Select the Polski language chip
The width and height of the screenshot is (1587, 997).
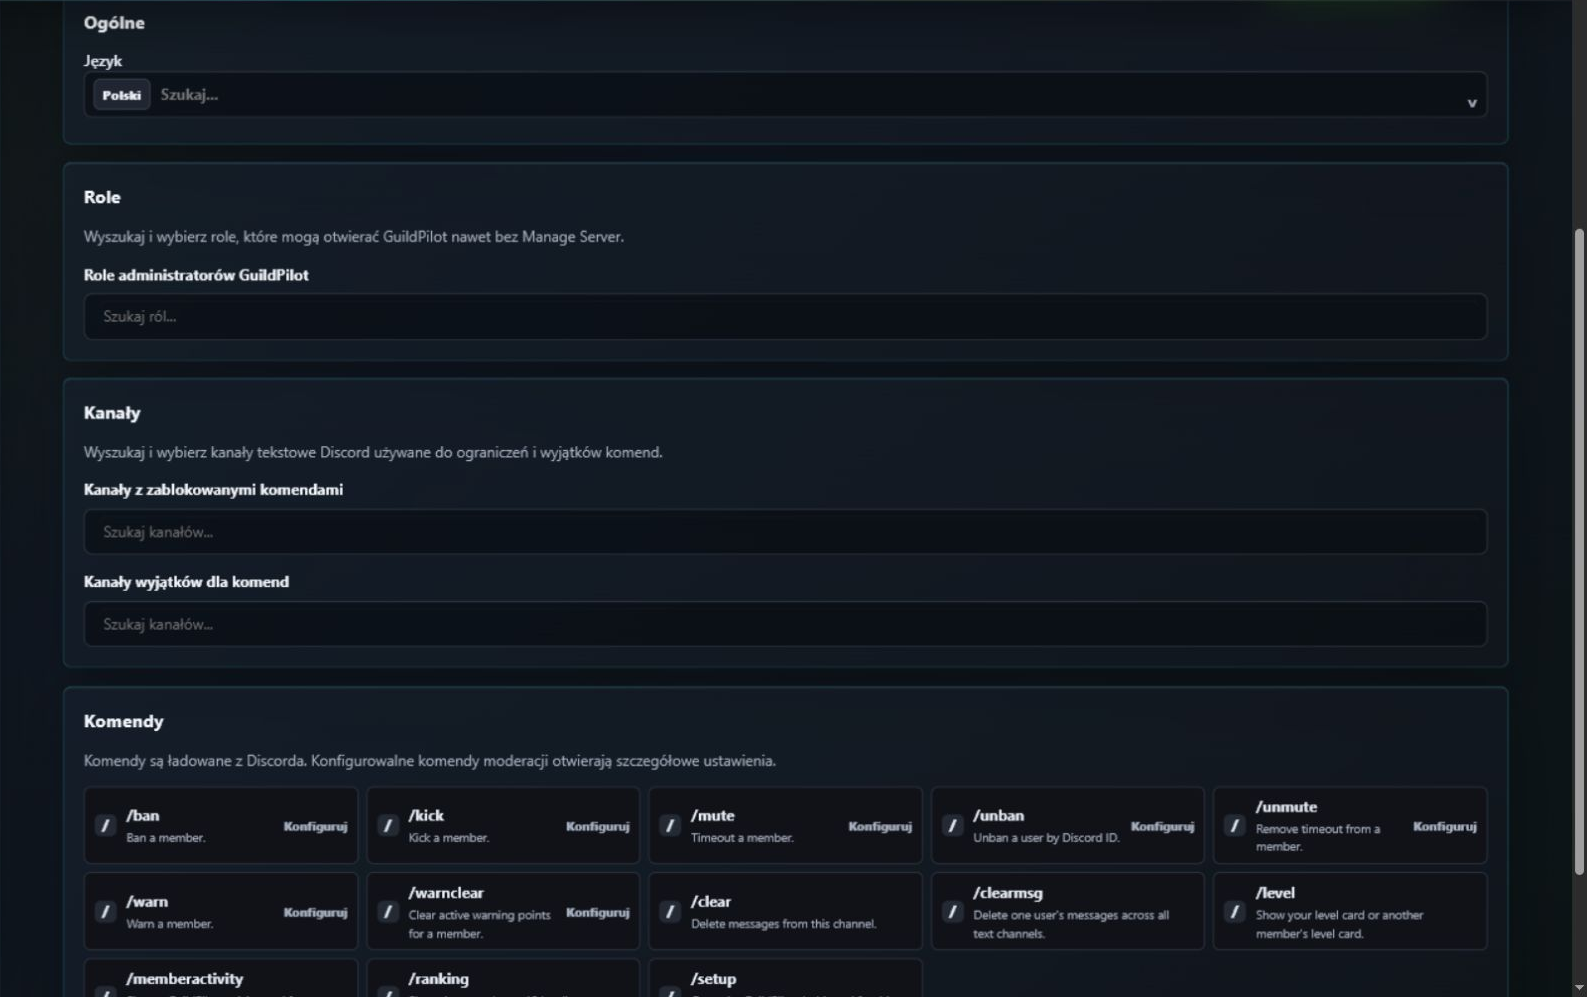121,95
